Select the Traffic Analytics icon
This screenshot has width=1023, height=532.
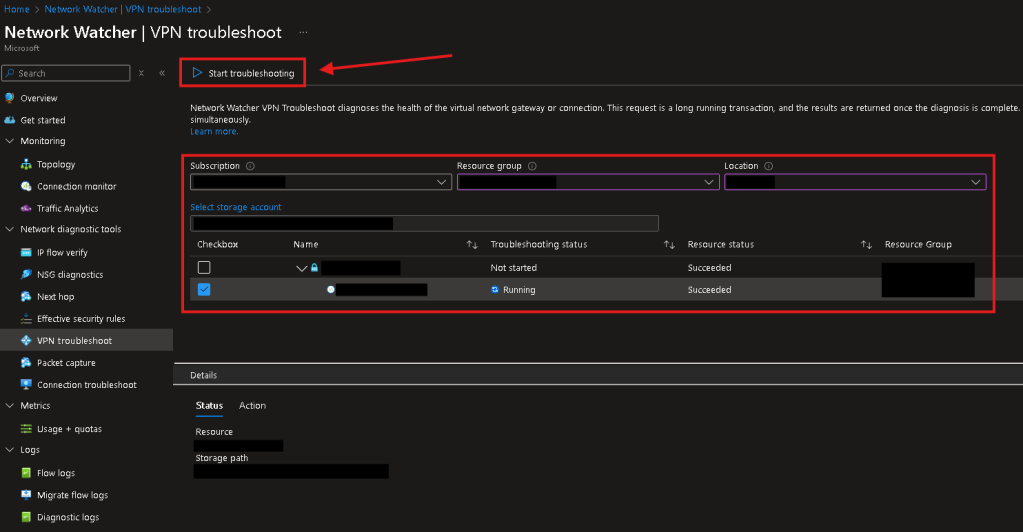pos(27,208)
